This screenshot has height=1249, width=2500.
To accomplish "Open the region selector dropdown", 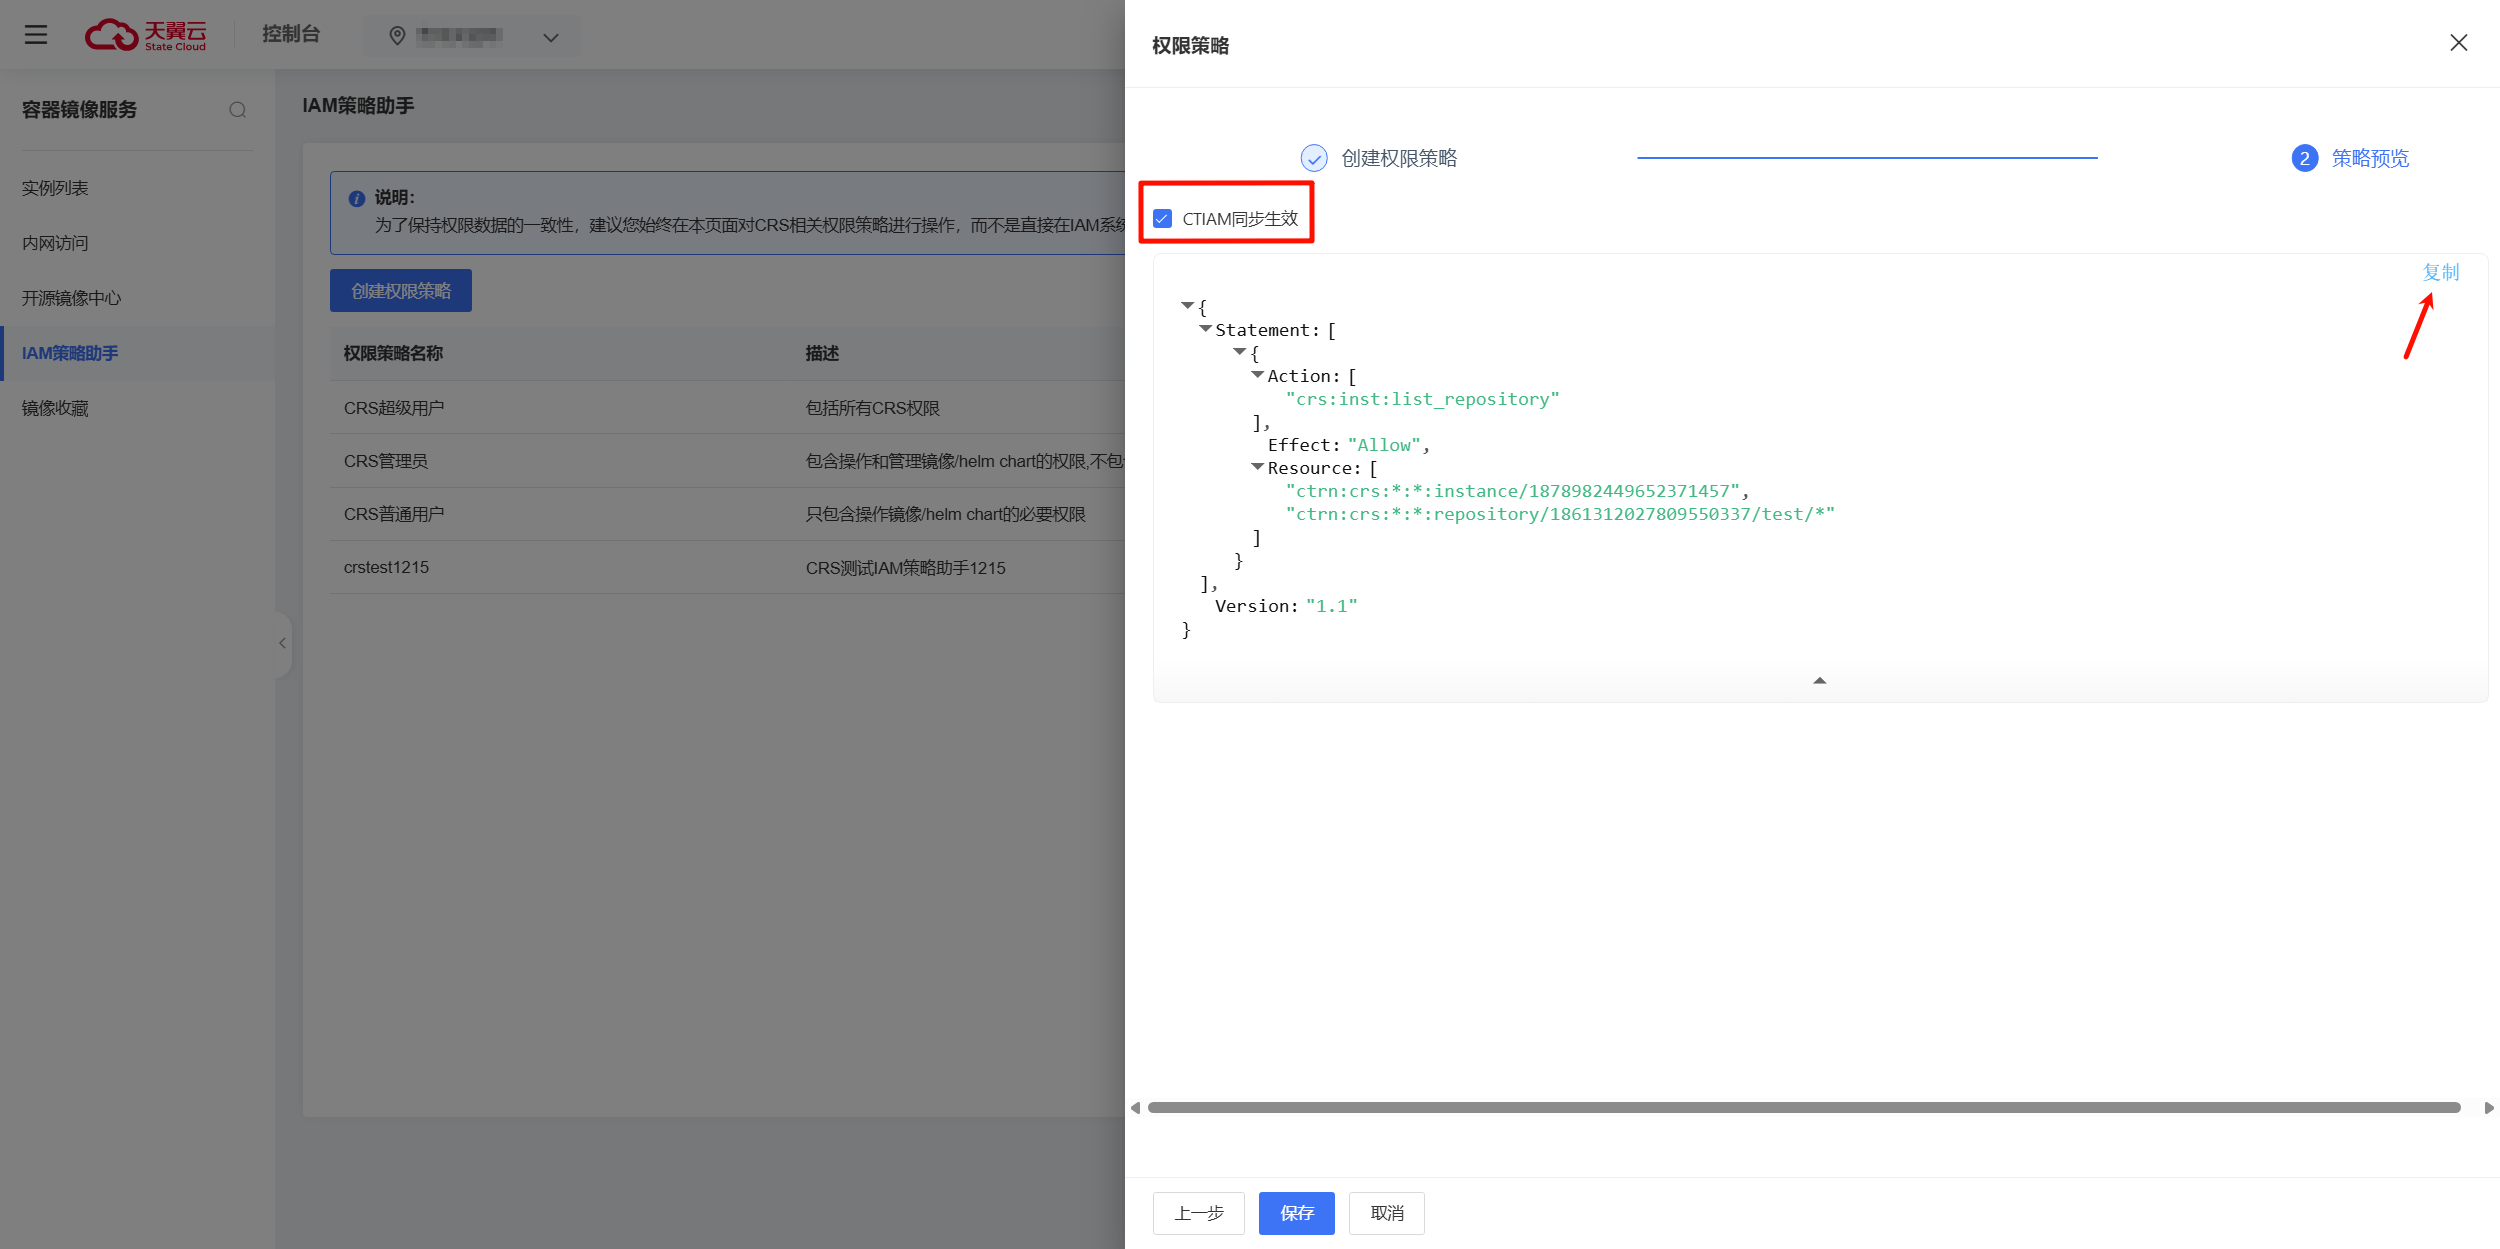I will pos(550,38).
